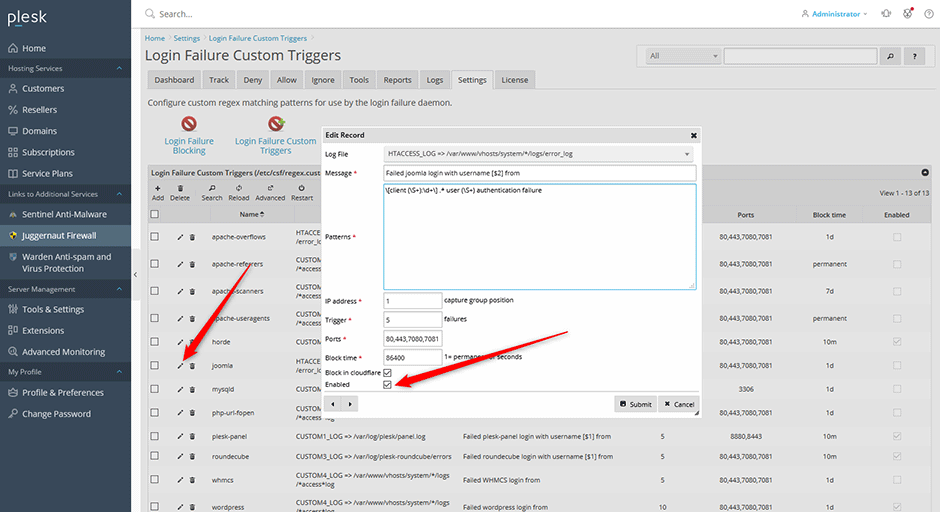
Task: Collapse the sidebar with the arrow handle
Action: pyautogui.click(x=135, y=275)
